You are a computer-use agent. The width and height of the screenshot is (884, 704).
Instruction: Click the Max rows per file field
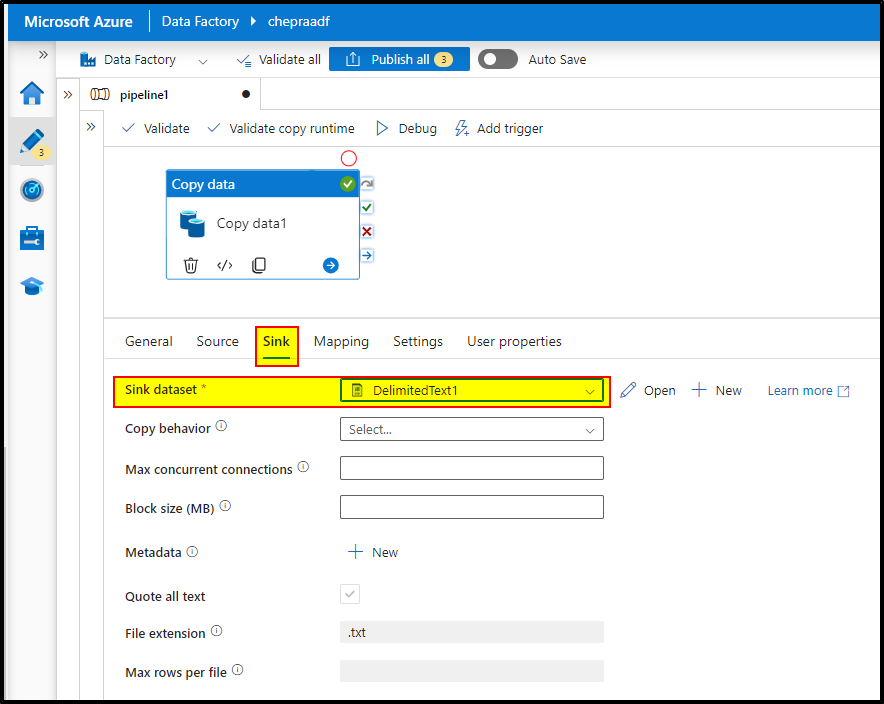pyautogui.click(x=472, y=671)
